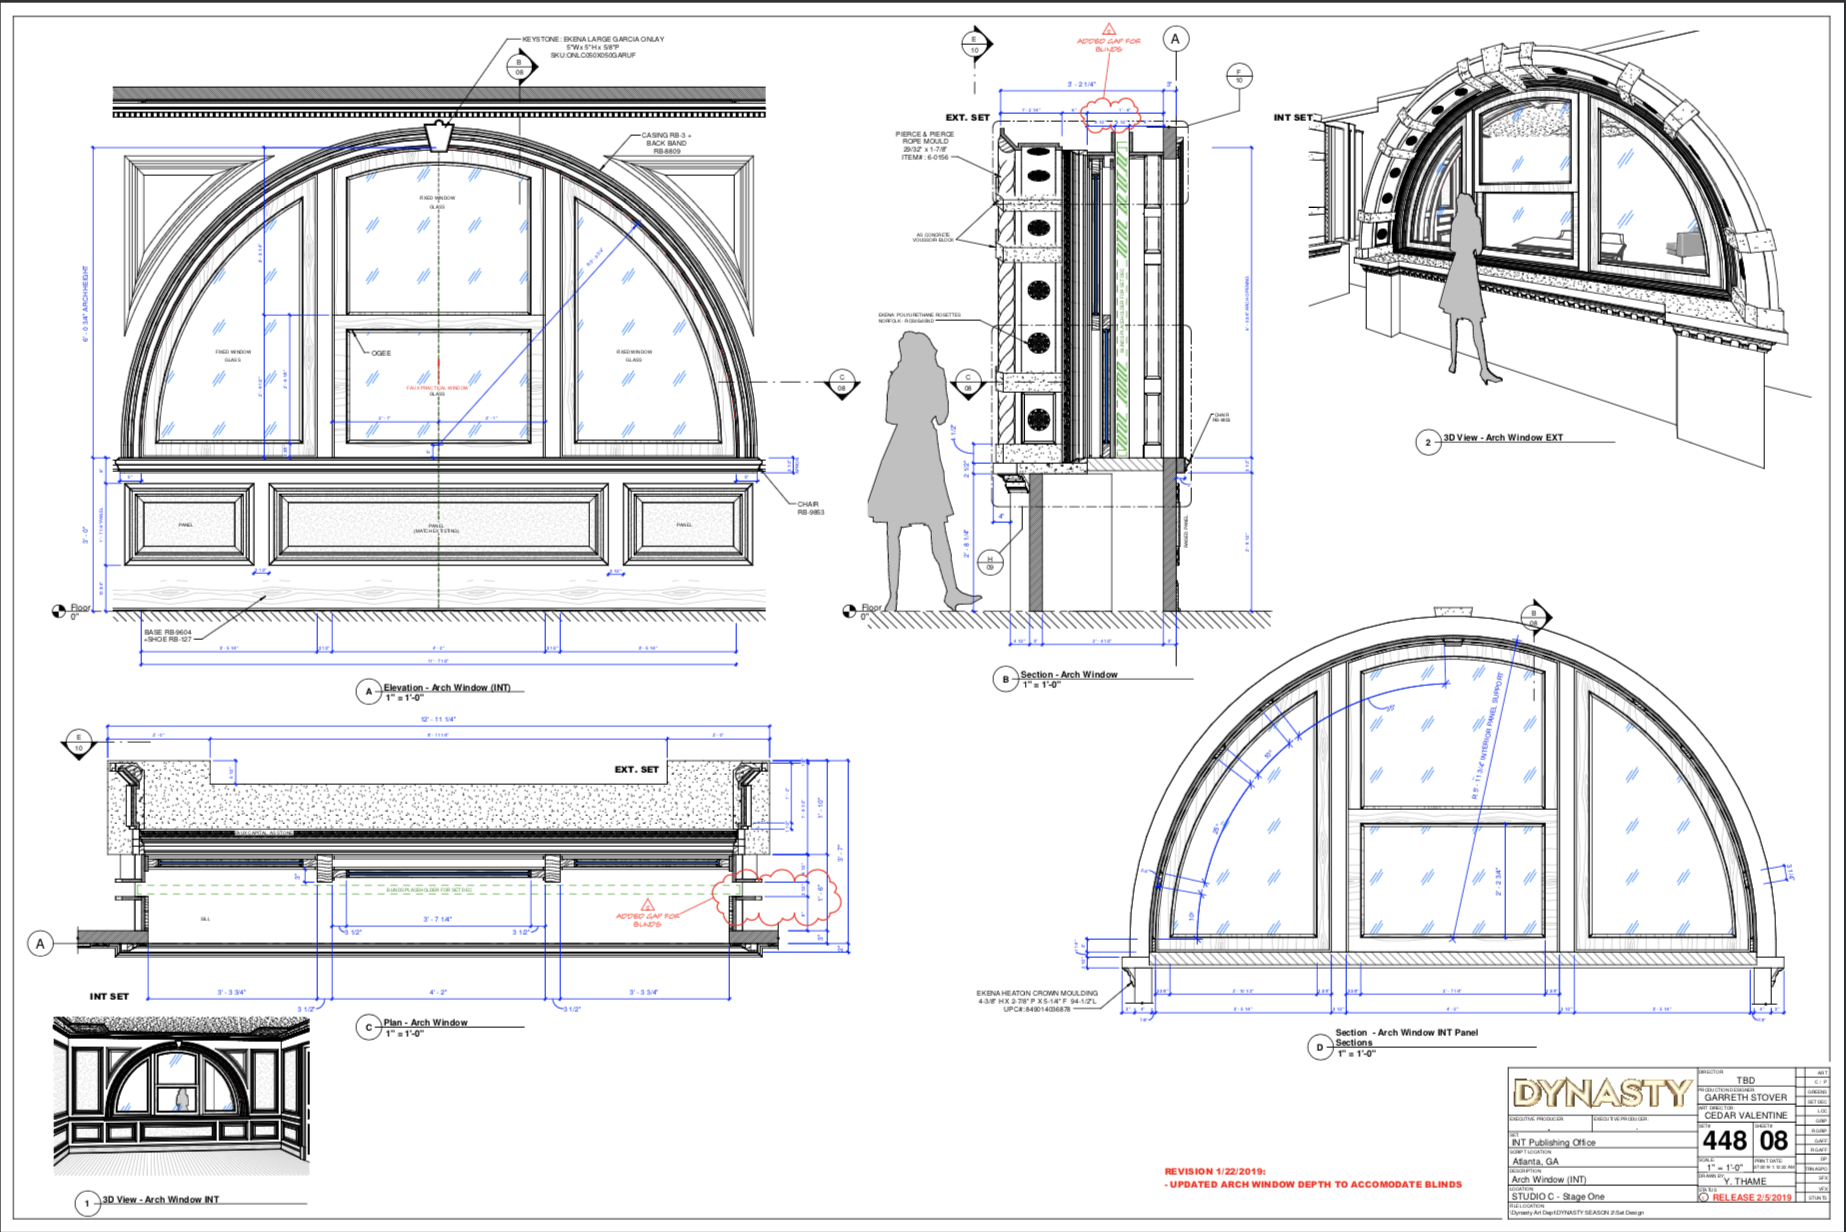Click the red revision triangle above the section
This screenshot has width=1846, height=1232.
click(1108, 30)
